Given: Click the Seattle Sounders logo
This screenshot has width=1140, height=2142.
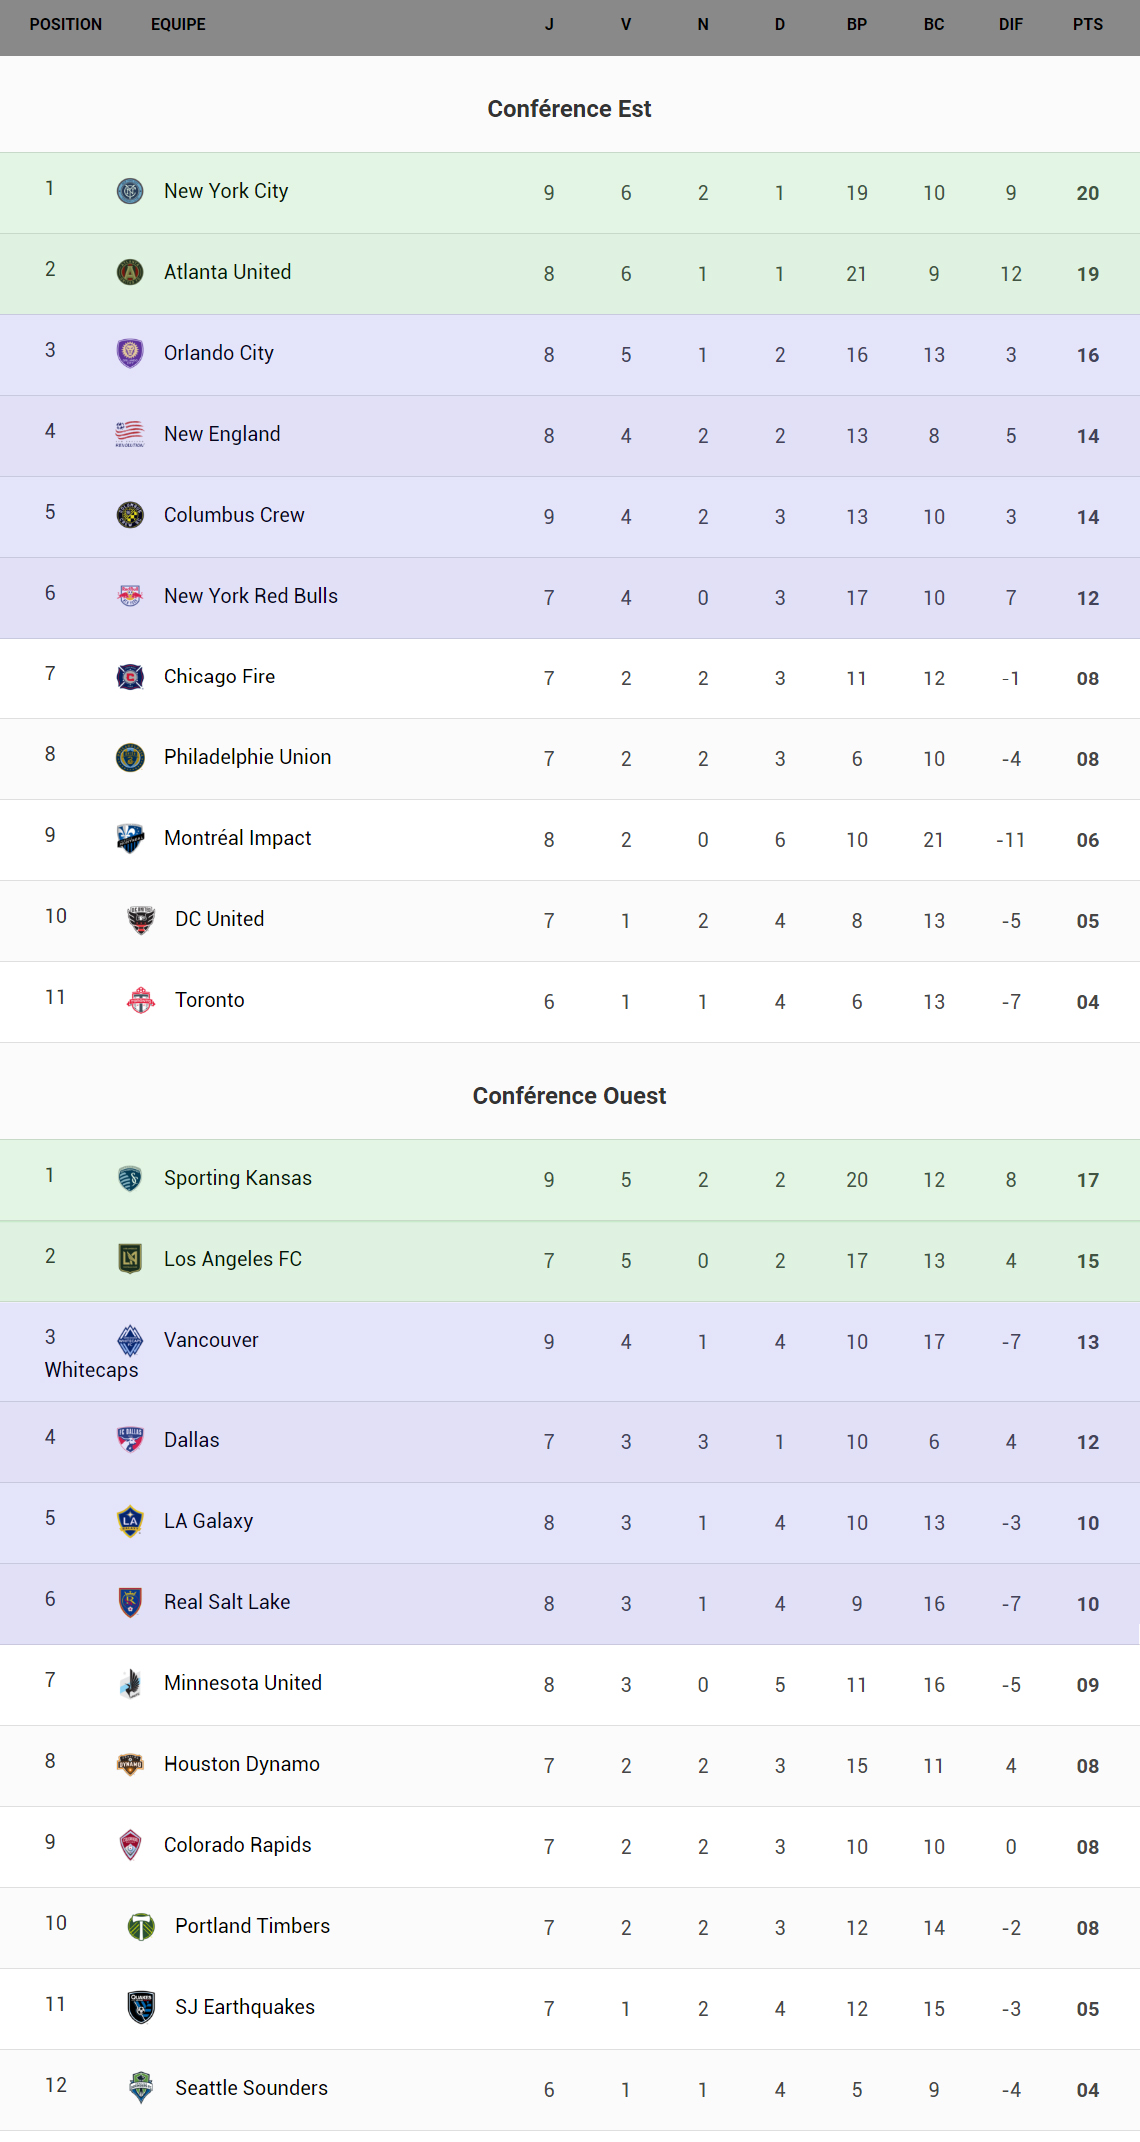Looking at the screenshot, I should [141, 2088].
